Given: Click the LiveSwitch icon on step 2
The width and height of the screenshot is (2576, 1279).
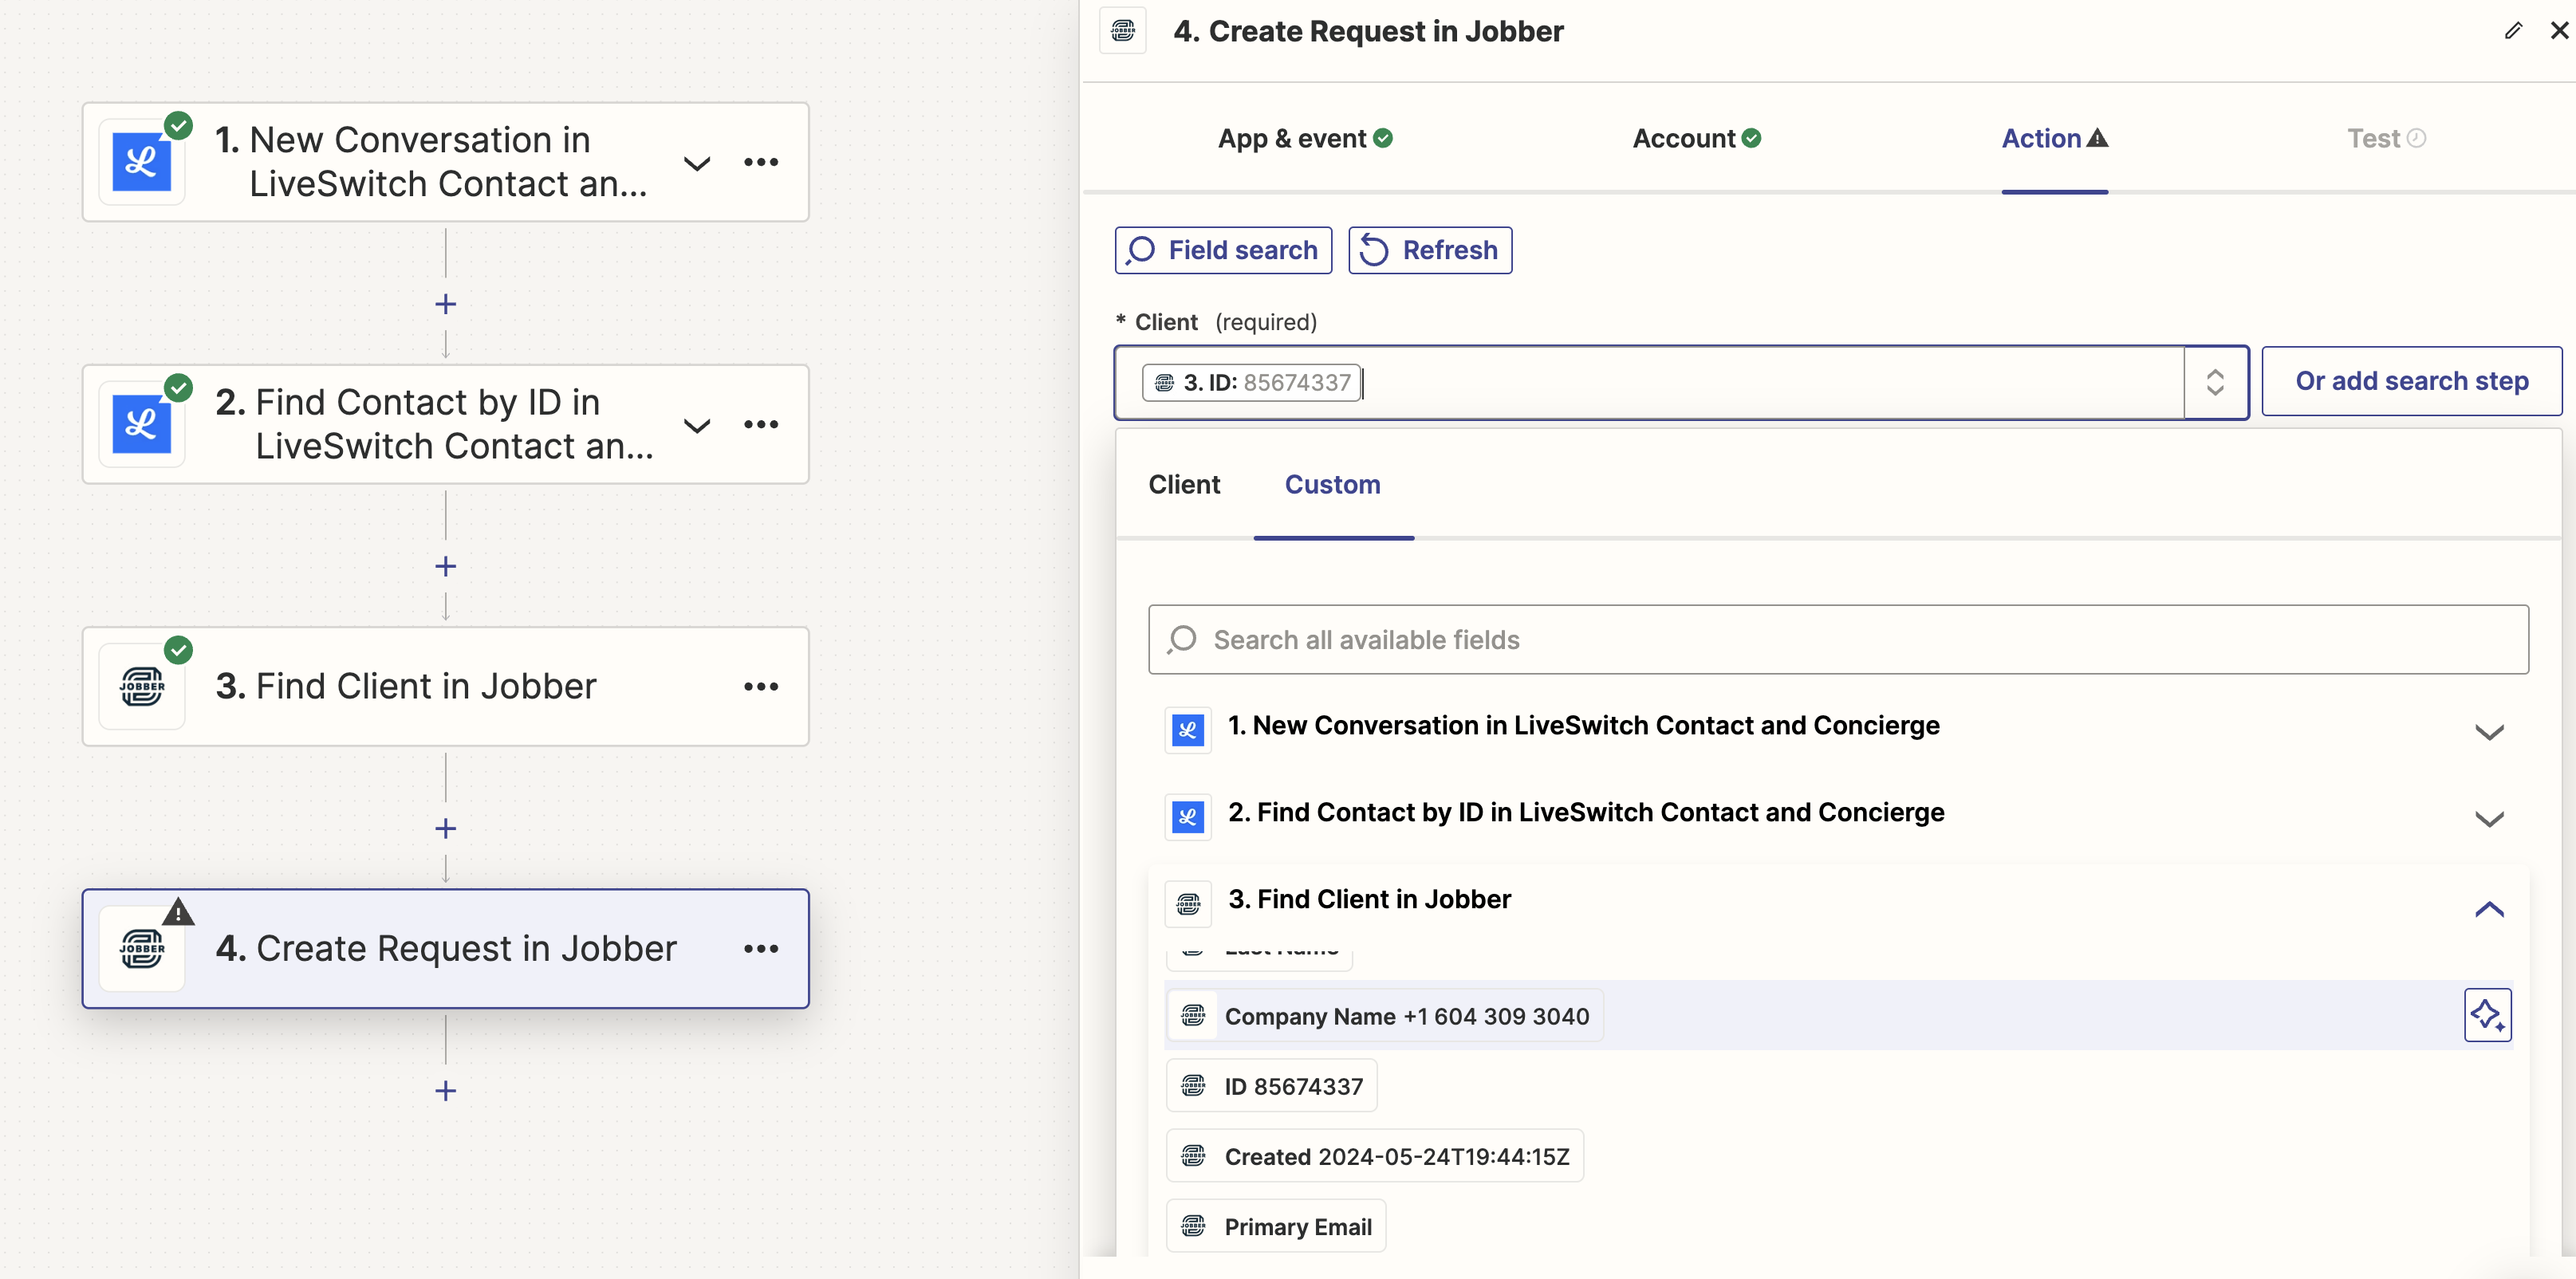Looking at the screenshot, I should [x=141, y=424].
